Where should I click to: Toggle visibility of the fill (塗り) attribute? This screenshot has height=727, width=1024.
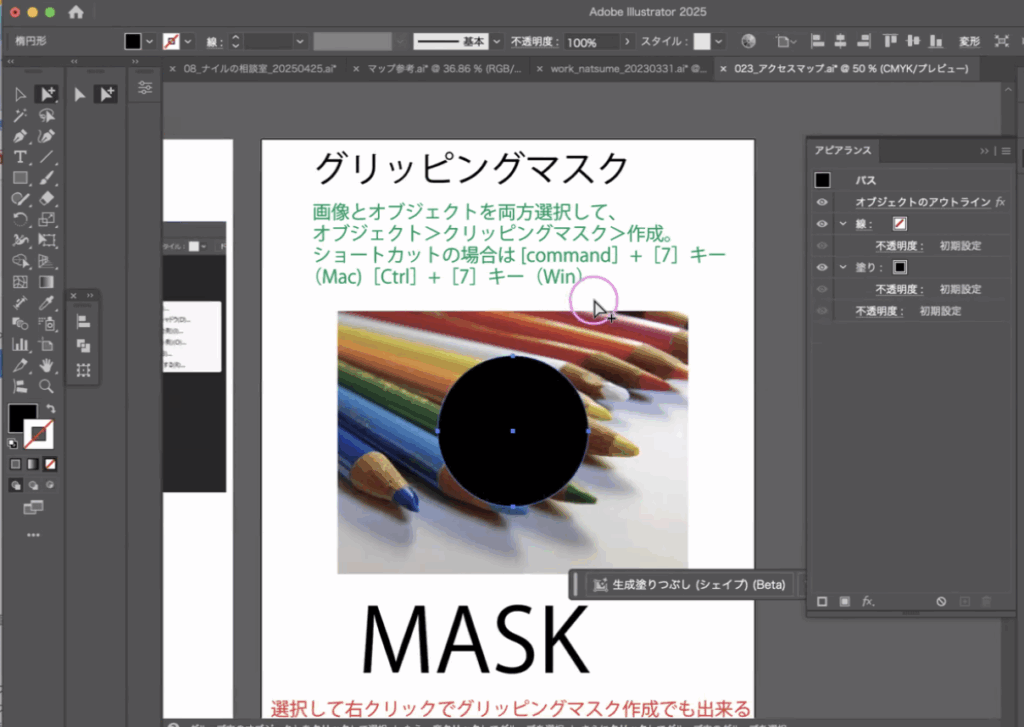[x=822, y=267]
